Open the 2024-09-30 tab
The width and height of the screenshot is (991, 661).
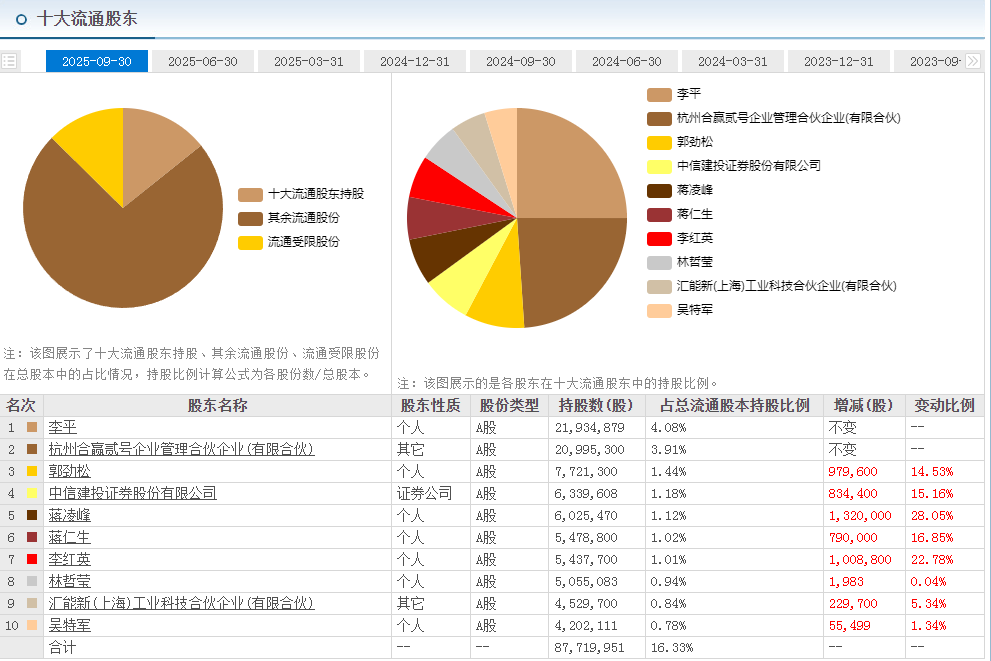521,61
